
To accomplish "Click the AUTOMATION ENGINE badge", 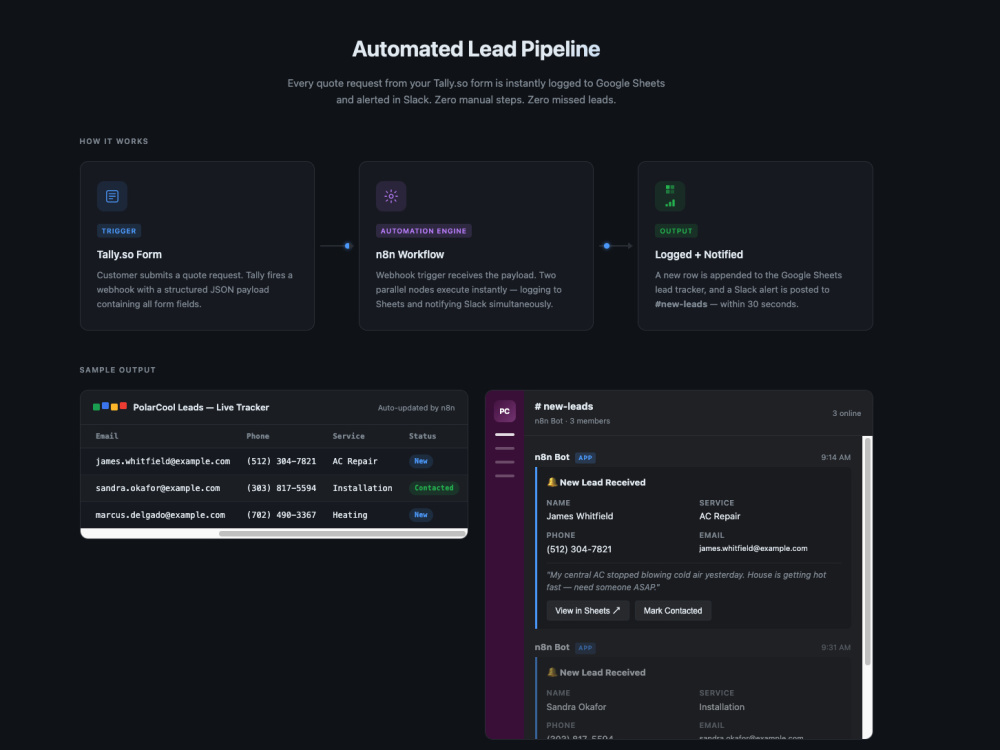I will click(x=423, y=231).
